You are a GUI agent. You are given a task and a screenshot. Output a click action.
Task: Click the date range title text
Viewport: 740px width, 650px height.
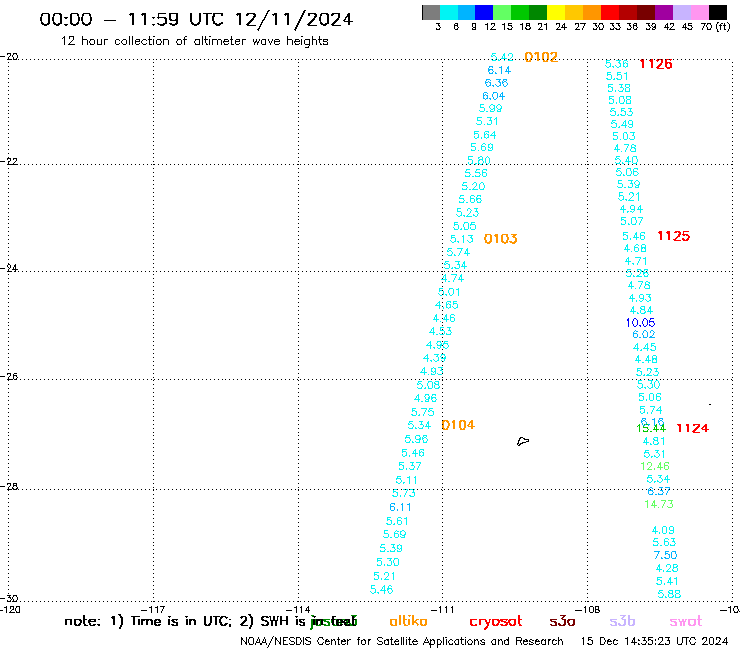tap(196, 19)
